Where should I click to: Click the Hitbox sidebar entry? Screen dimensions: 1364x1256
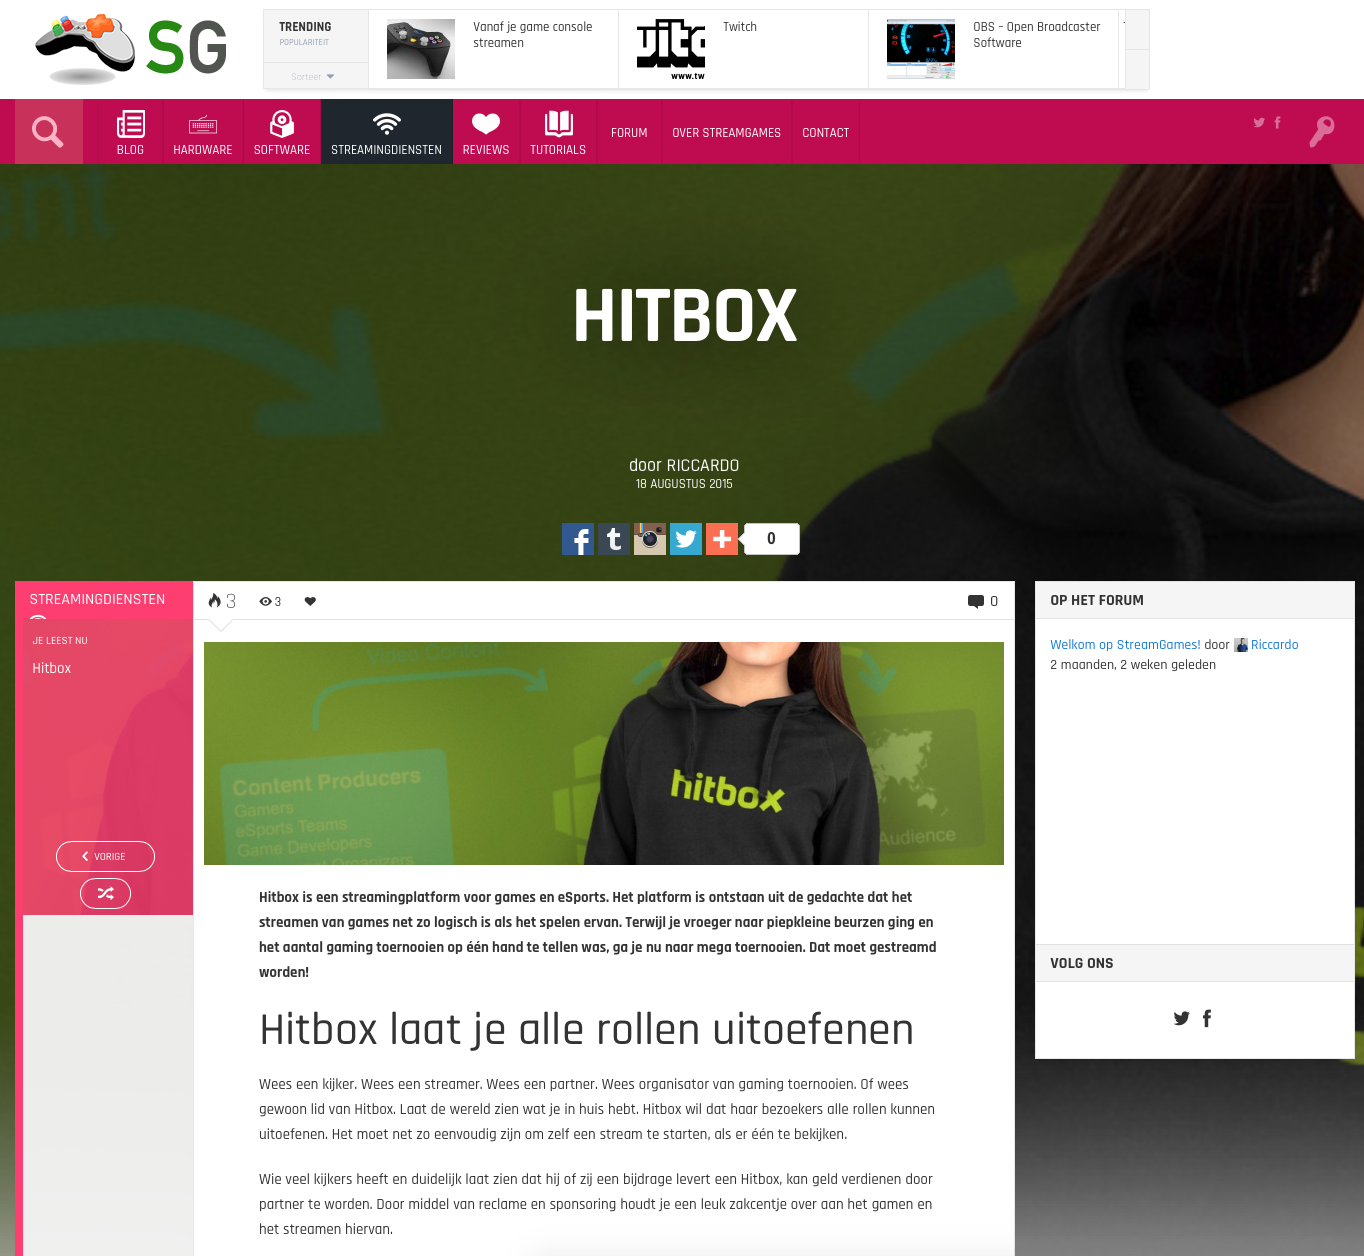click(x=52, y=668)
